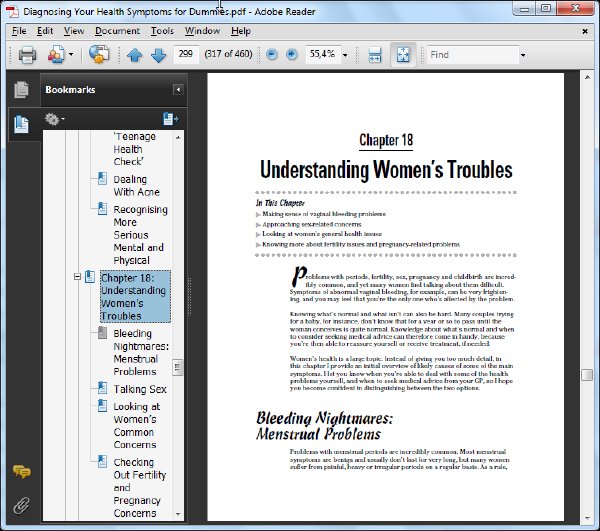This screenshot has height=531, width=600.
Task: Click document scroll up arrow
Action: coord(587,78)
